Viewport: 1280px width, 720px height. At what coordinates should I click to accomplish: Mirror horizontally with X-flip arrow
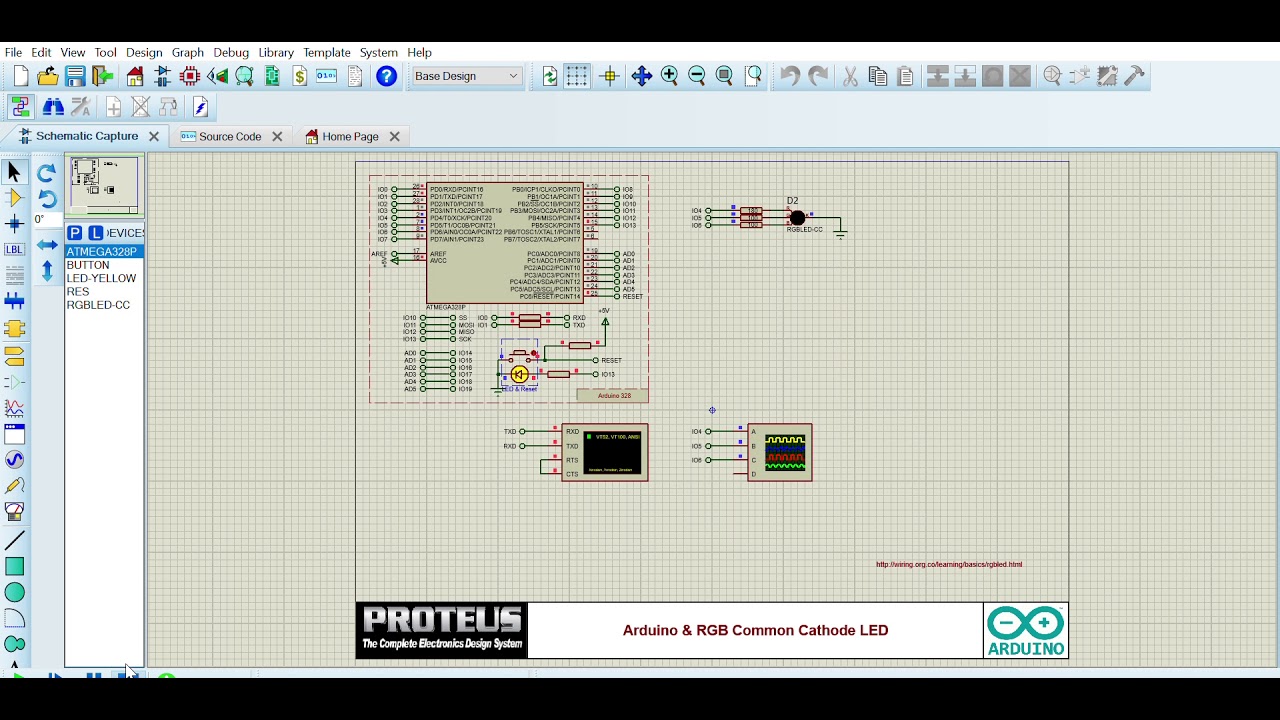(x=47, y=245)
